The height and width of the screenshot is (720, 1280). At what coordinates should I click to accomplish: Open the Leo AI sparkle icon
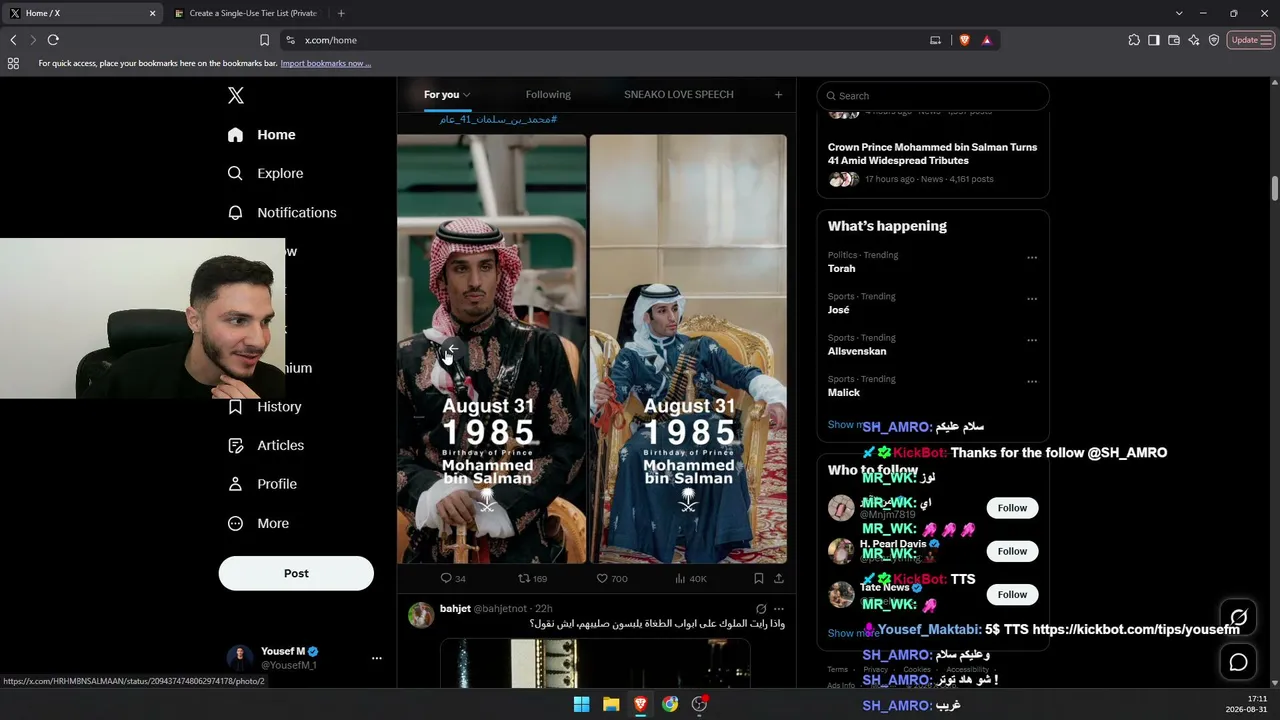point(1194,40)
